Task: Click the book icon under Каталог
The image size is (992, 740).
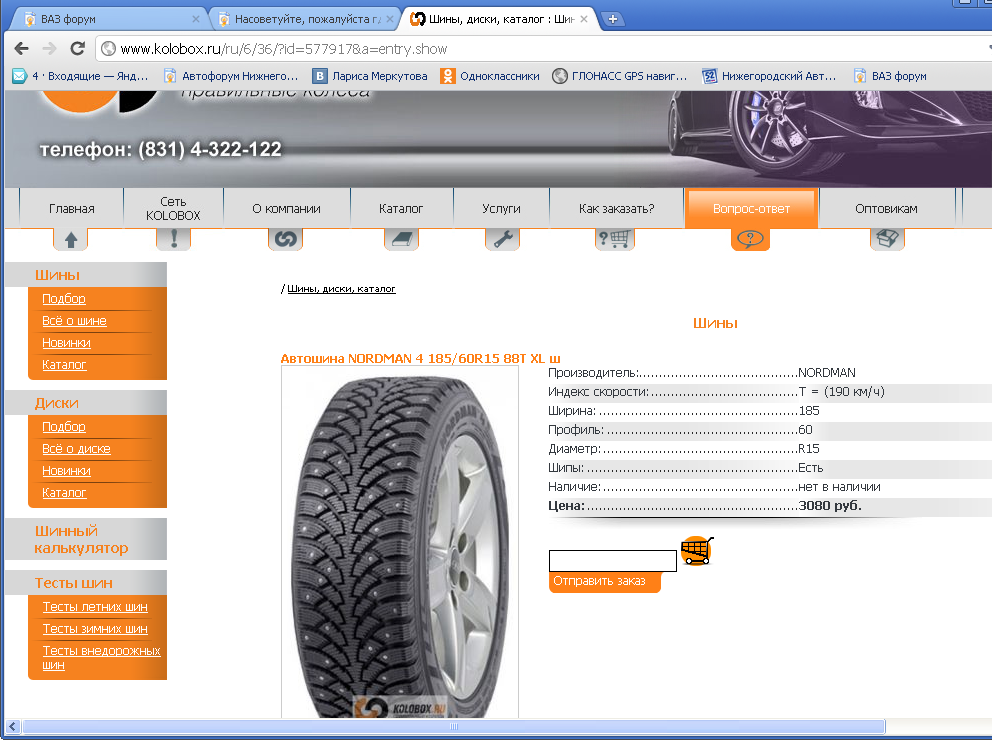Action: 402,239
